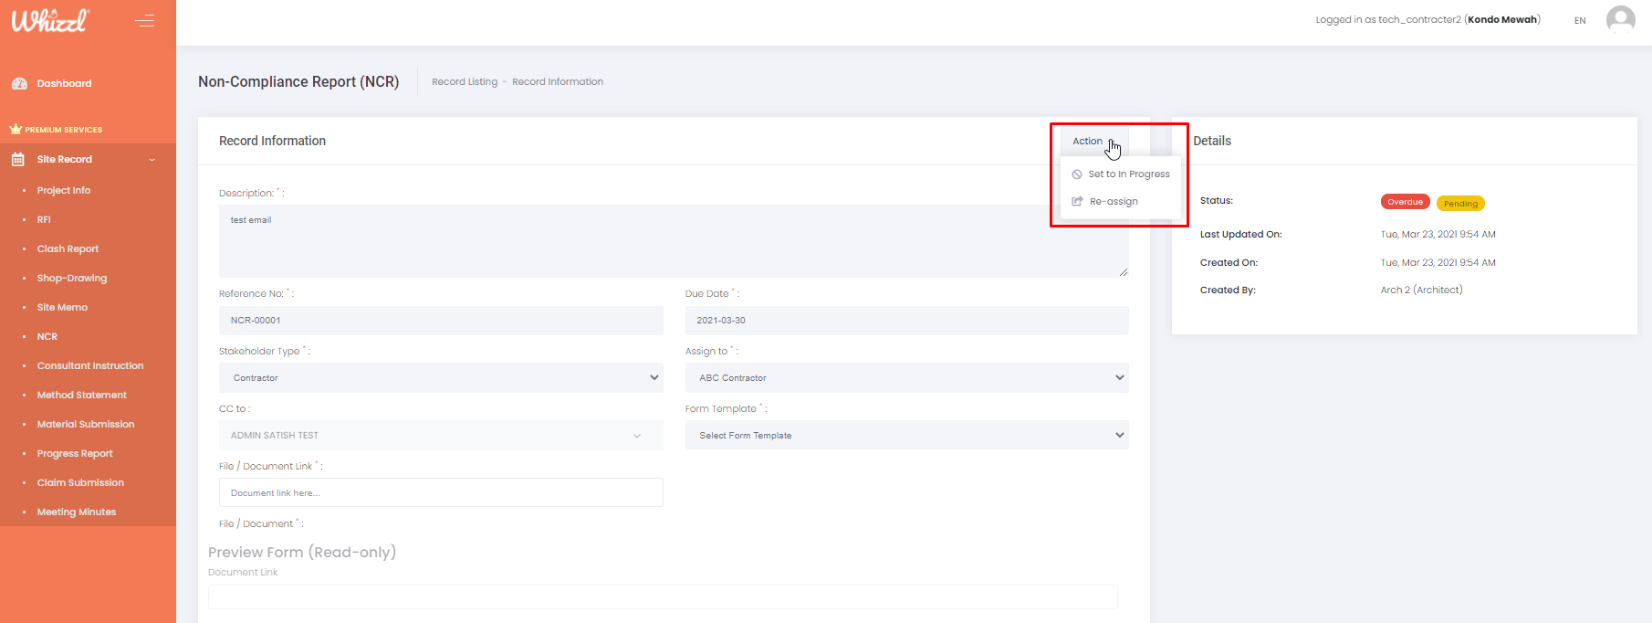Expand the Site Record sidebar chevron
The height and width of the screenshot is (623, 1652).
(x=152, y=160)
